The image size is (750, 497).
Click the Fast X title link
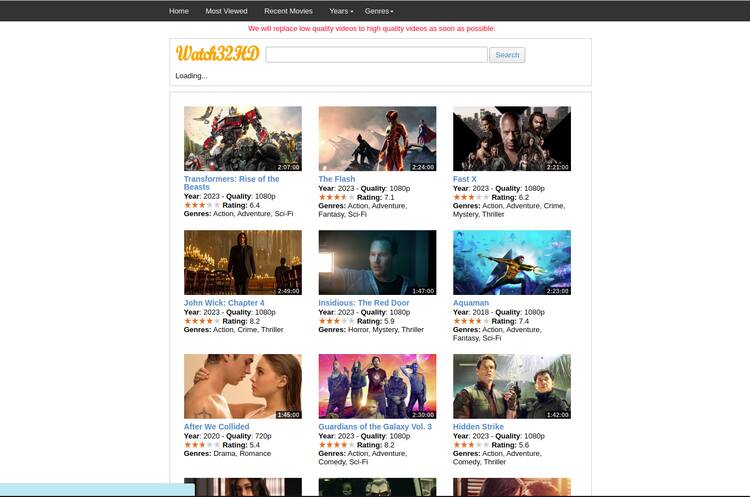(464, 179)
